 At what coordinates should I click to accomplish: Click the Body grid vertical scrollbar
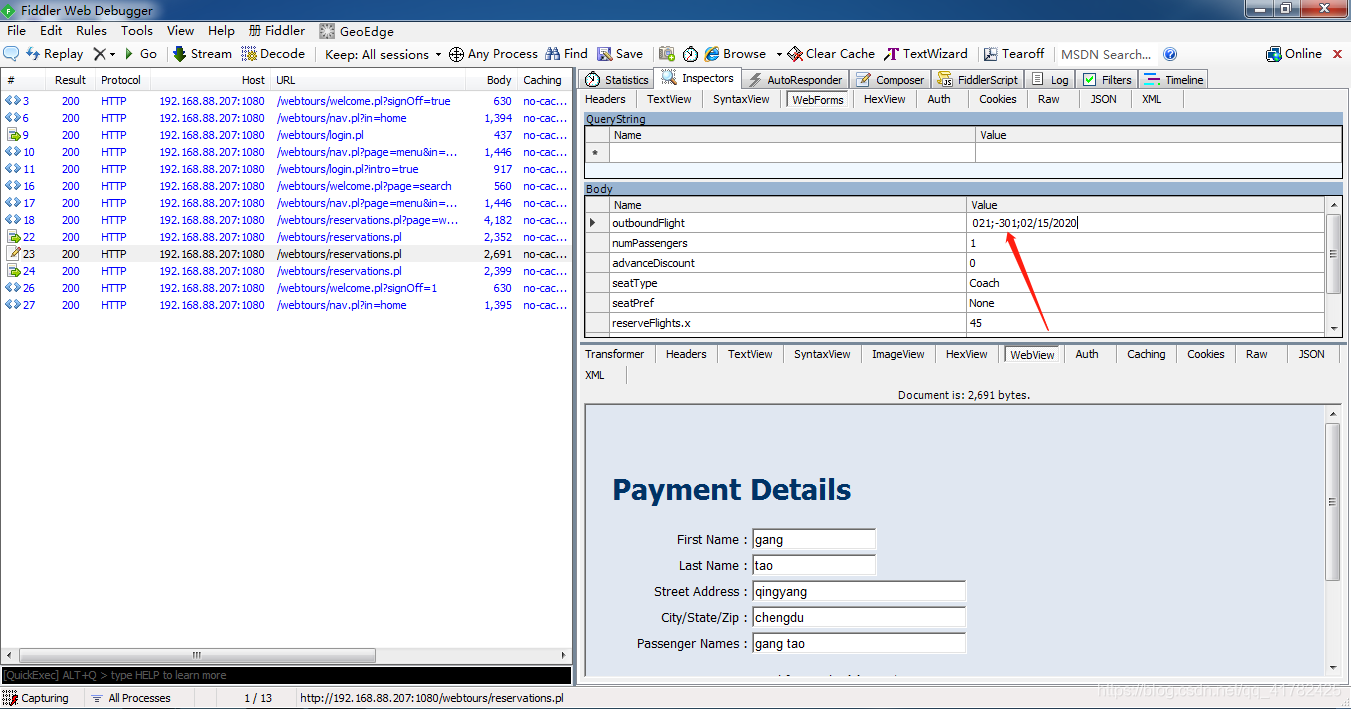pyautogui.click(x=1333, y=253)
